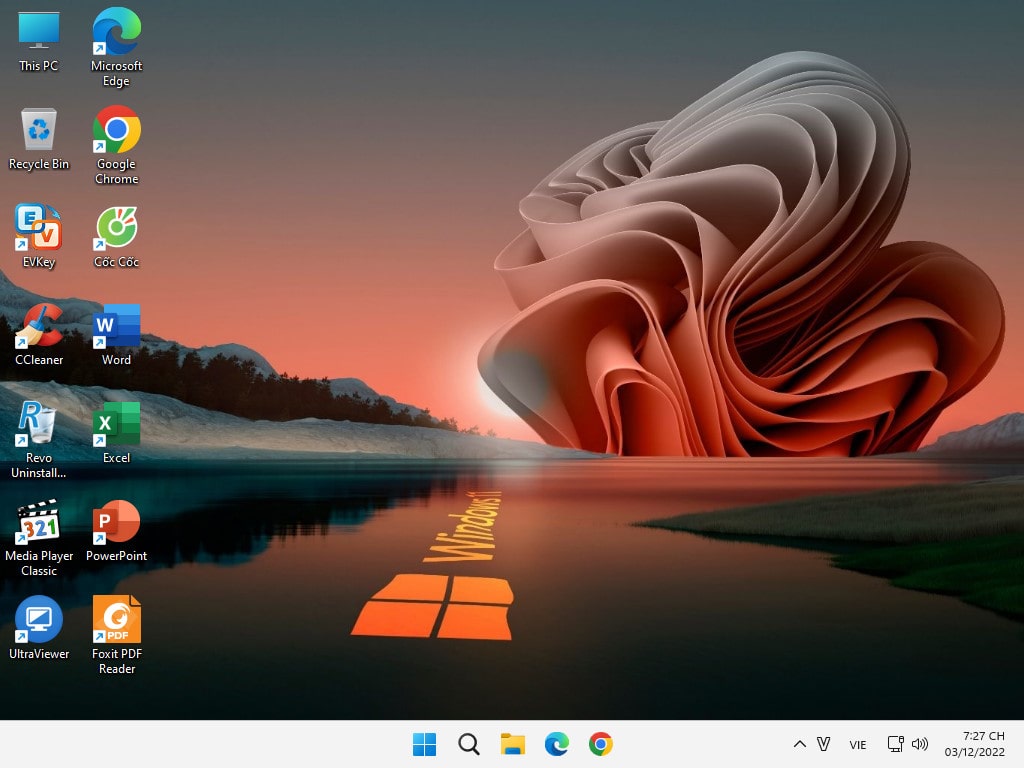This screenshot has height=768, width=1024.
Task: Show hidden icons in system tray
Action: [x=799, y=744]
